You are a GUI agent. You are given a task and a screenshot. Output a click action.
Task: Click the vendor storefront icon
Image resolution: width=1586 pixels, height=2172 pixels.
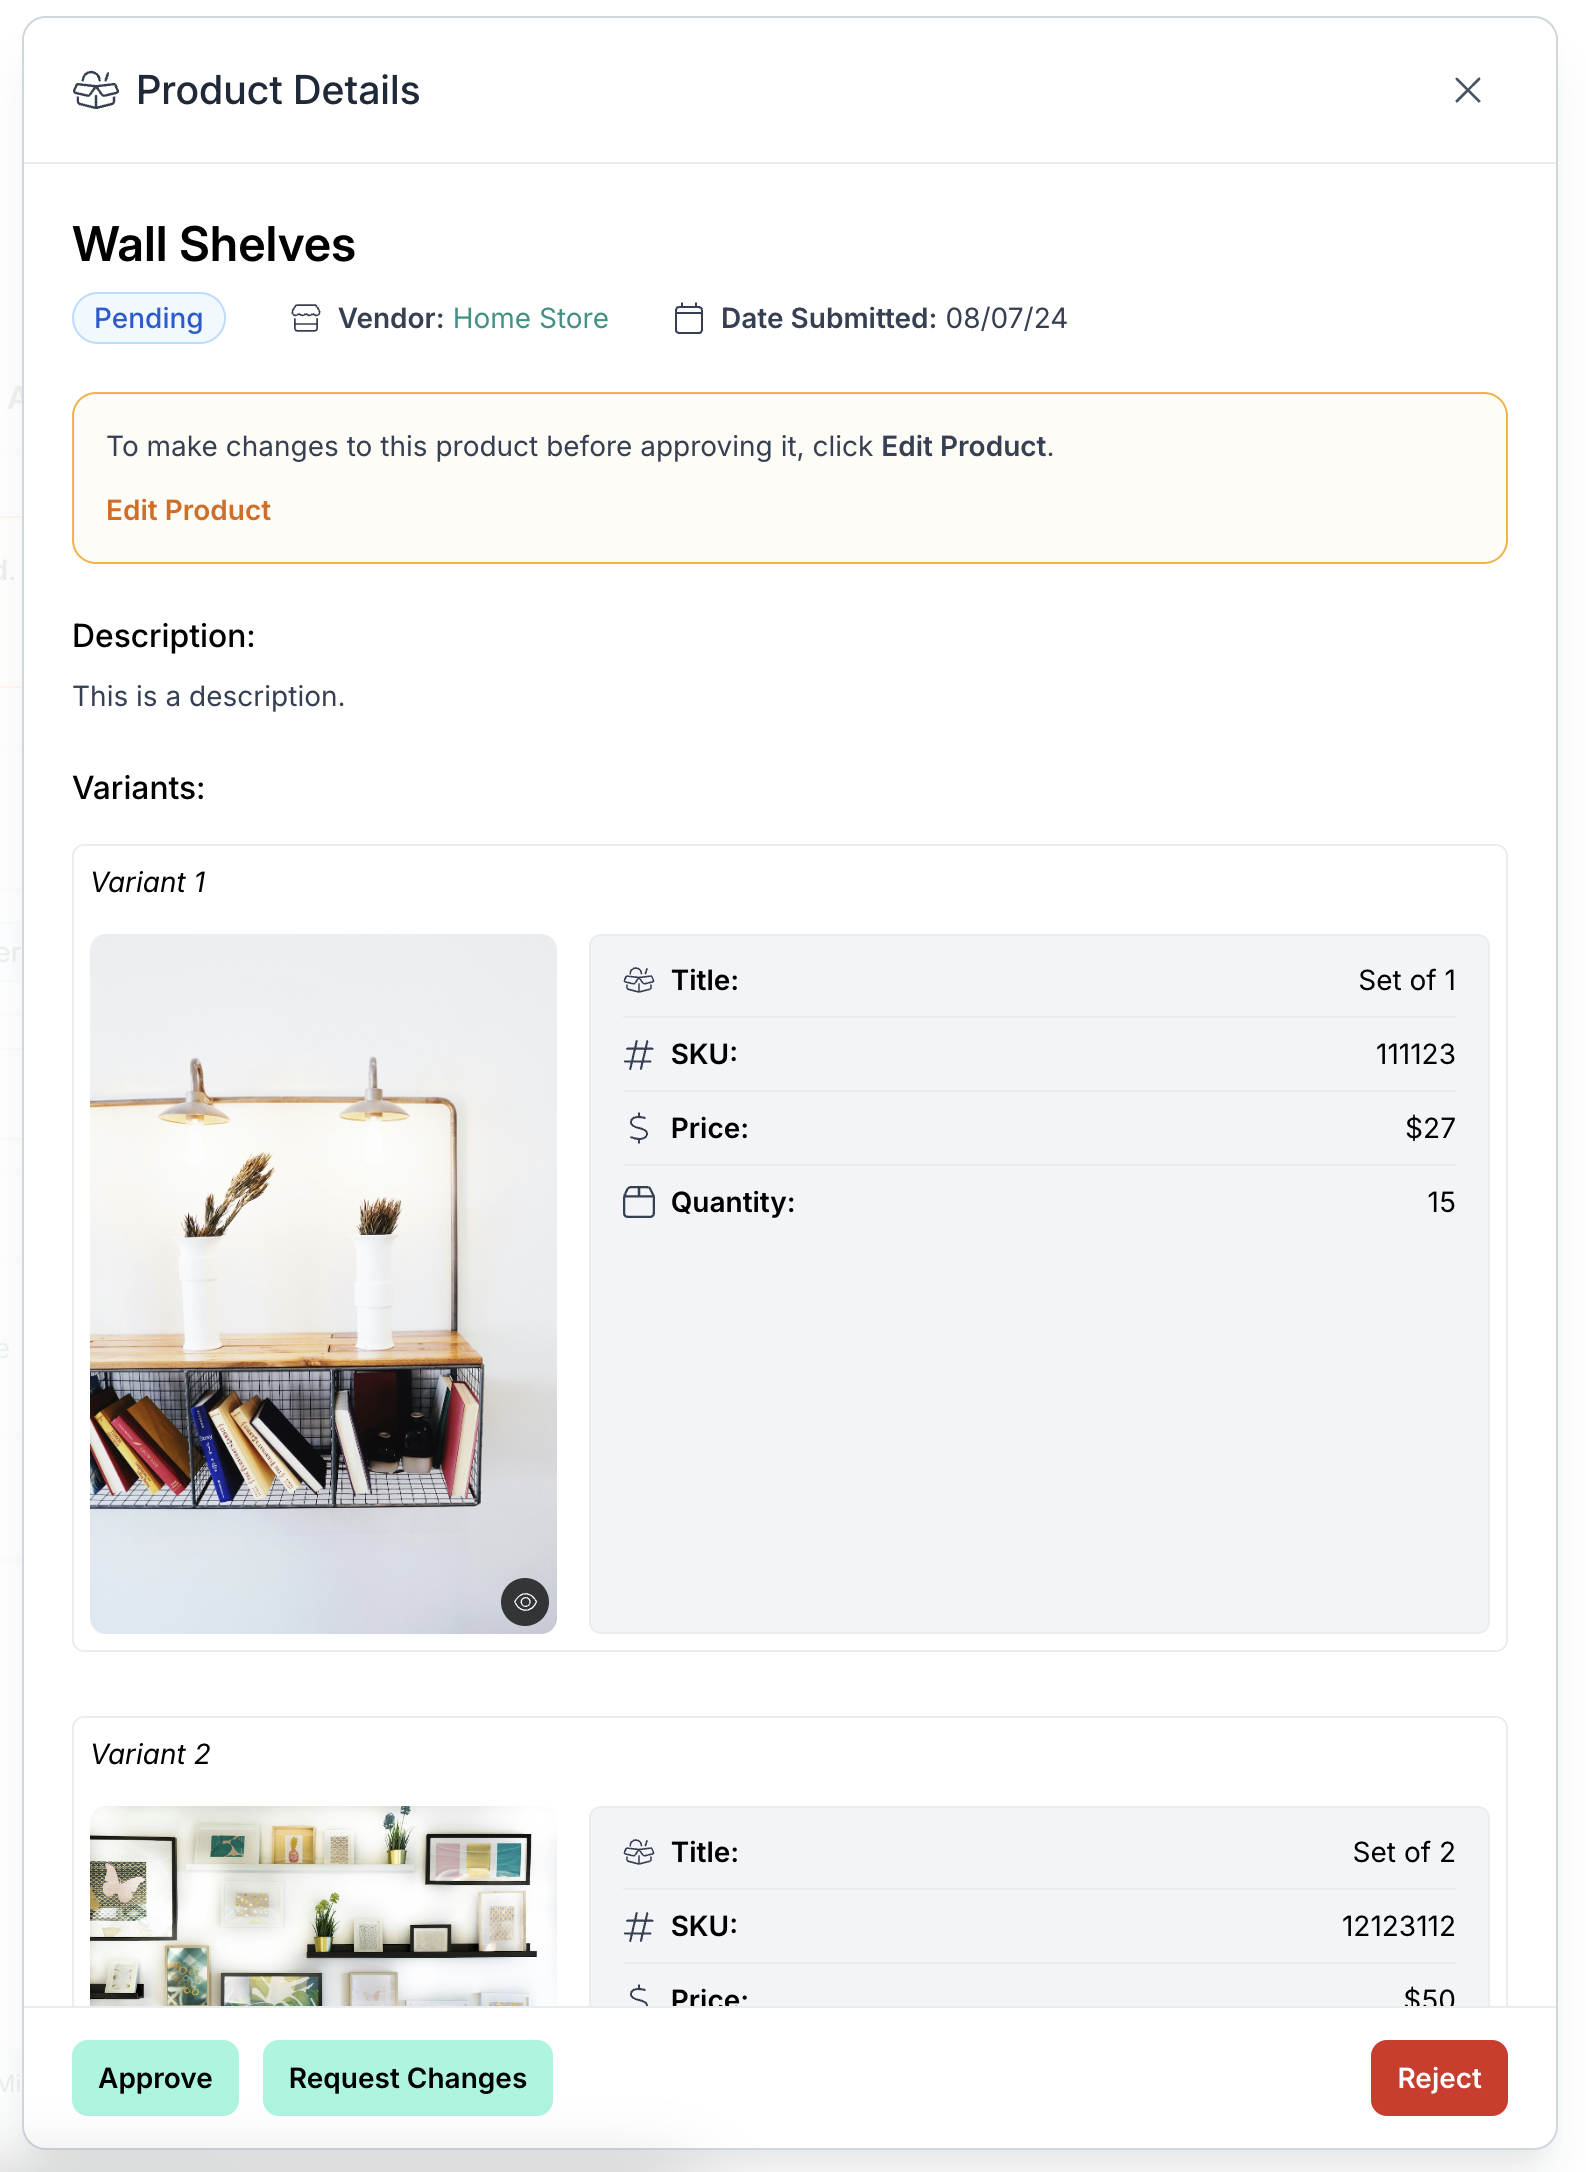click(x=306, y=318)
